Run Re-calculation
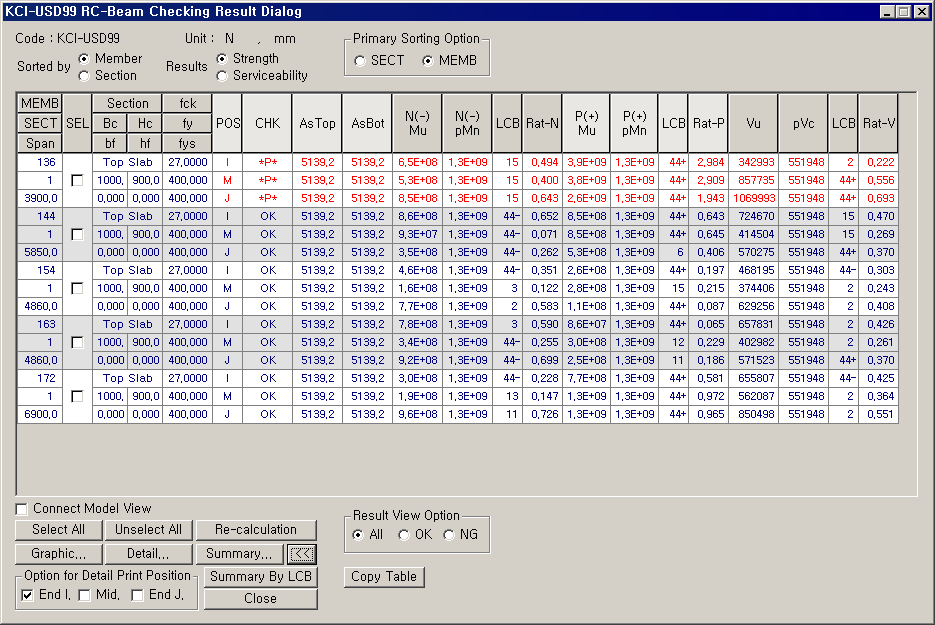Screen dimensions: 935x625 click(x=256, y=530)
